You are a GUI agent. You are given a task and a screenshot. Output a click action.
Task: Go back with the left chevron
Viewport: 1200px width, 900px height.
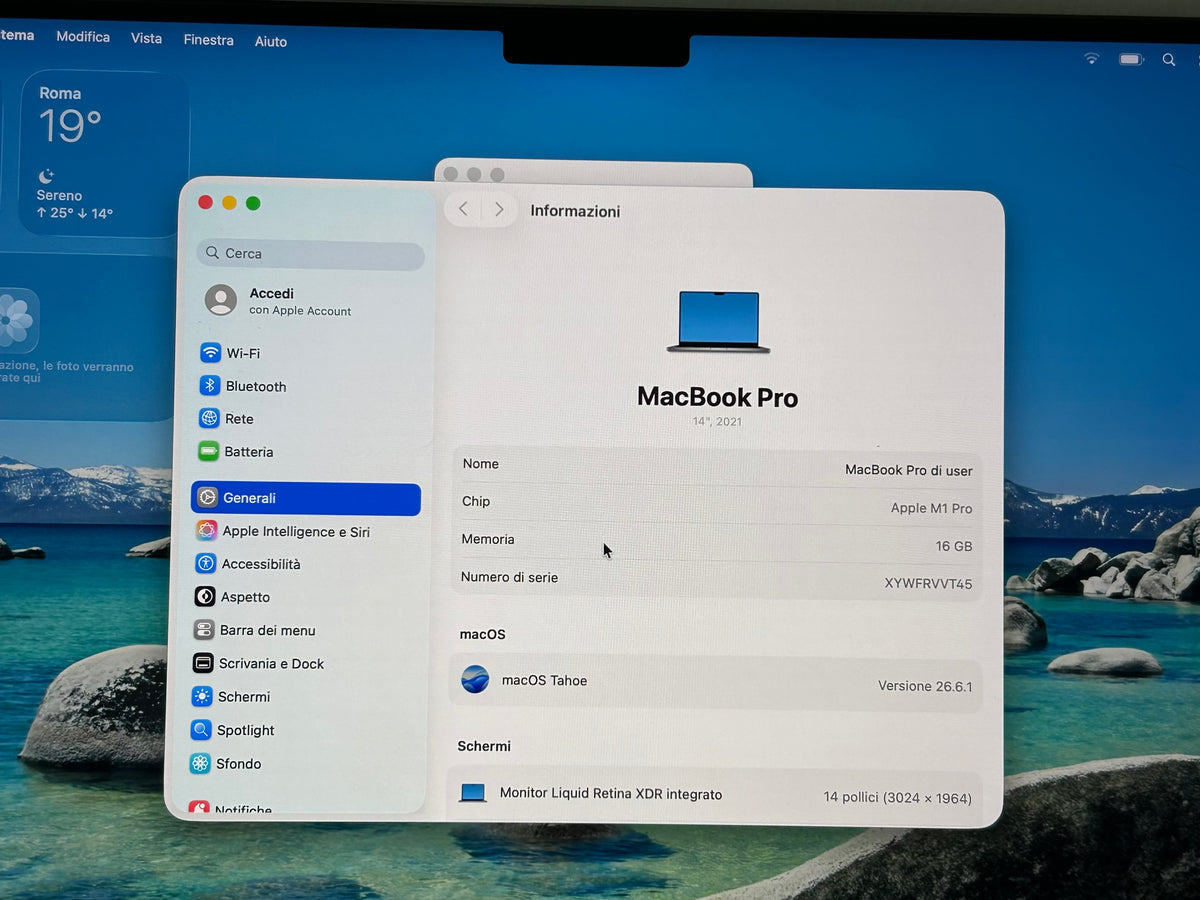[x=463, y=209]
